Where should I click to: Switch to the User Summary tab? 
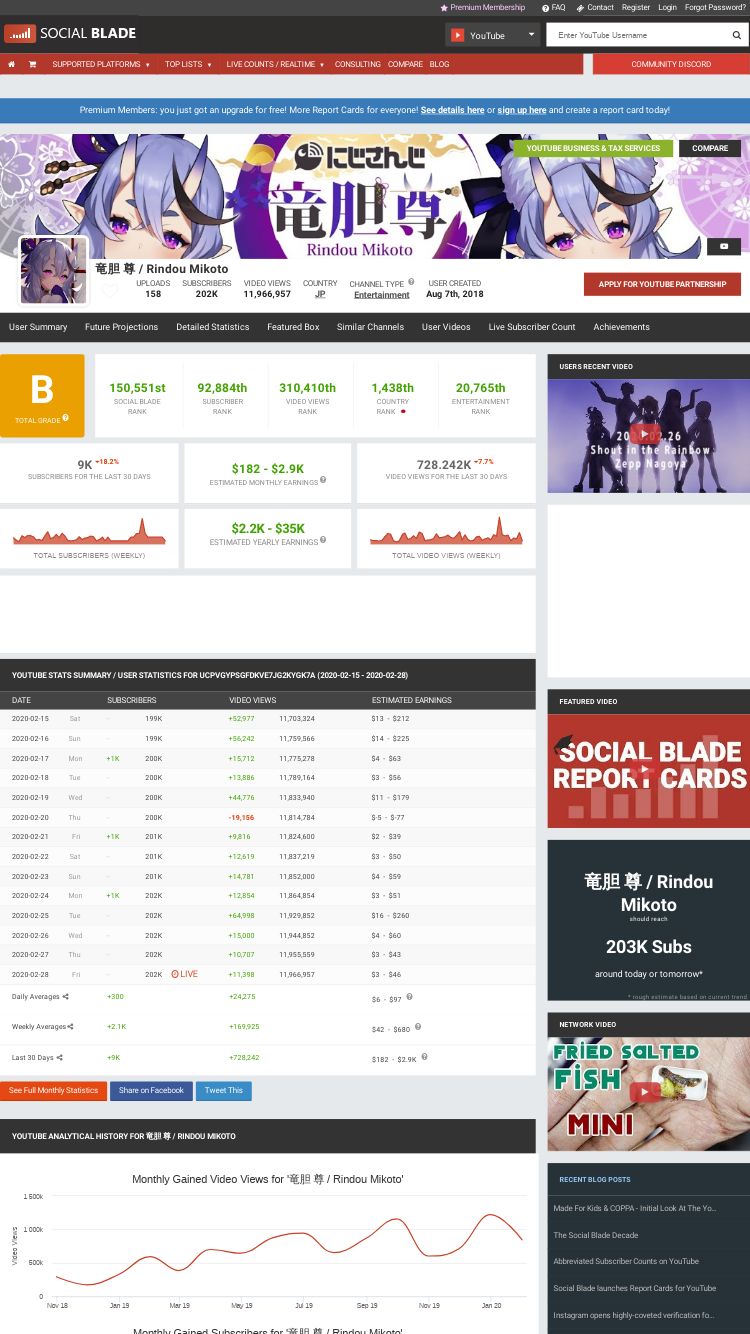pyautogui.click(x=38, y=327)
